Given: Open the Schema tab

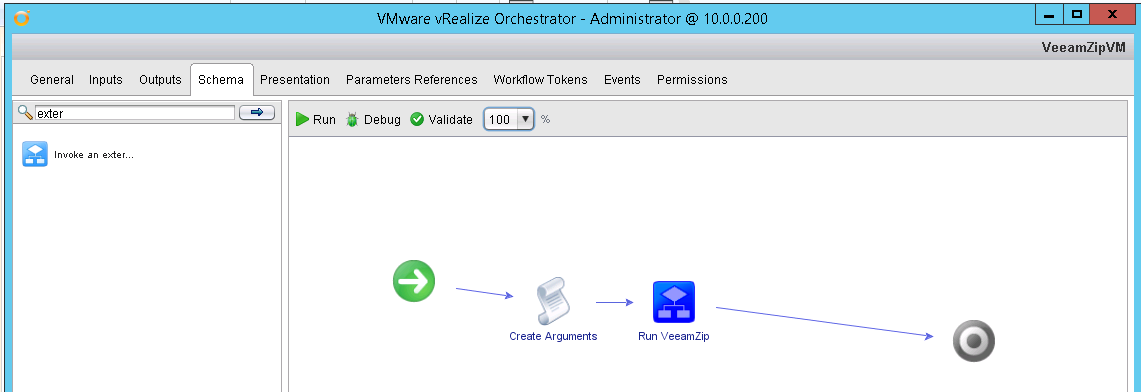Looking at the screenshot, I should tap(221, 80).
